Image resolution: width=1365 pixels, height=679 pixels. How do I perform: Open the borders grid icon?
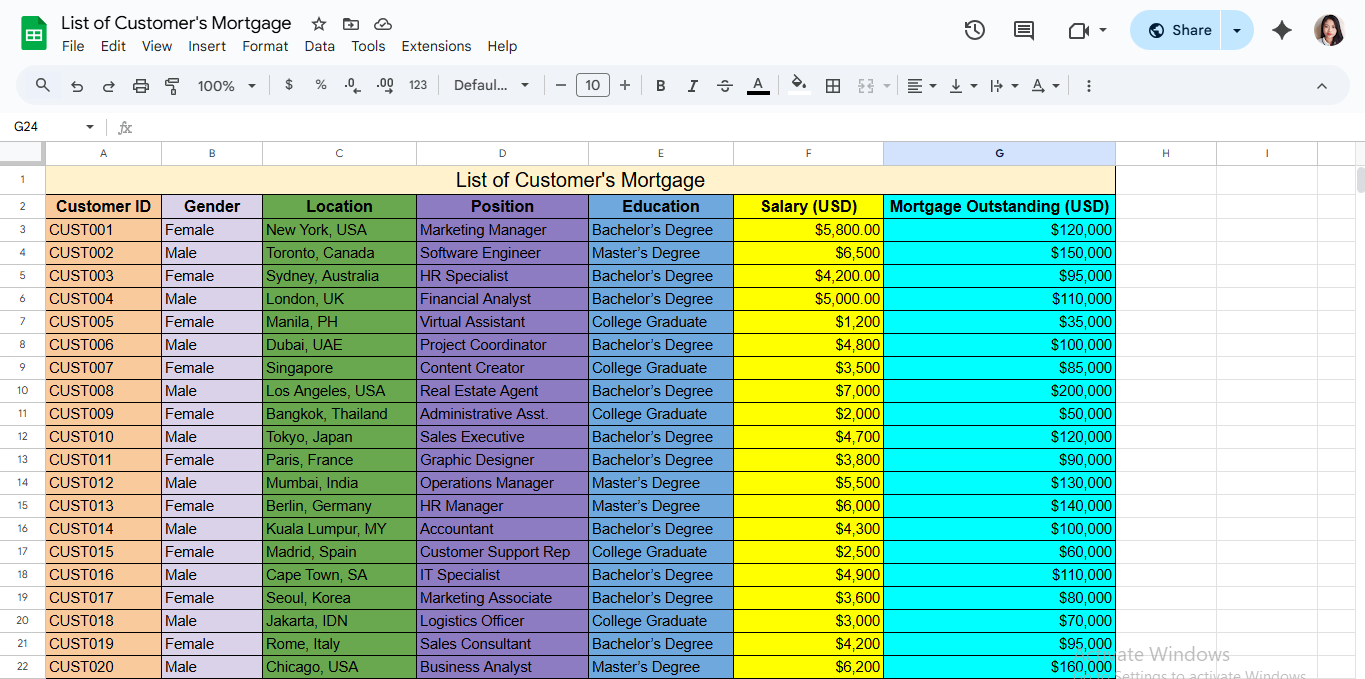tap(832, 86)
